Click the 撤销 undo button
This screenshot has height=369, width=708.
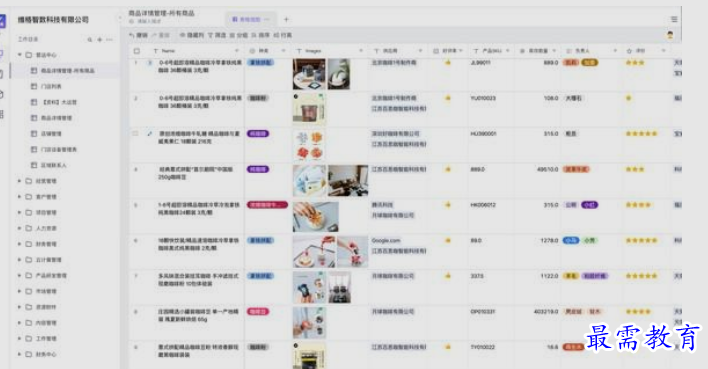click(138, 35)
